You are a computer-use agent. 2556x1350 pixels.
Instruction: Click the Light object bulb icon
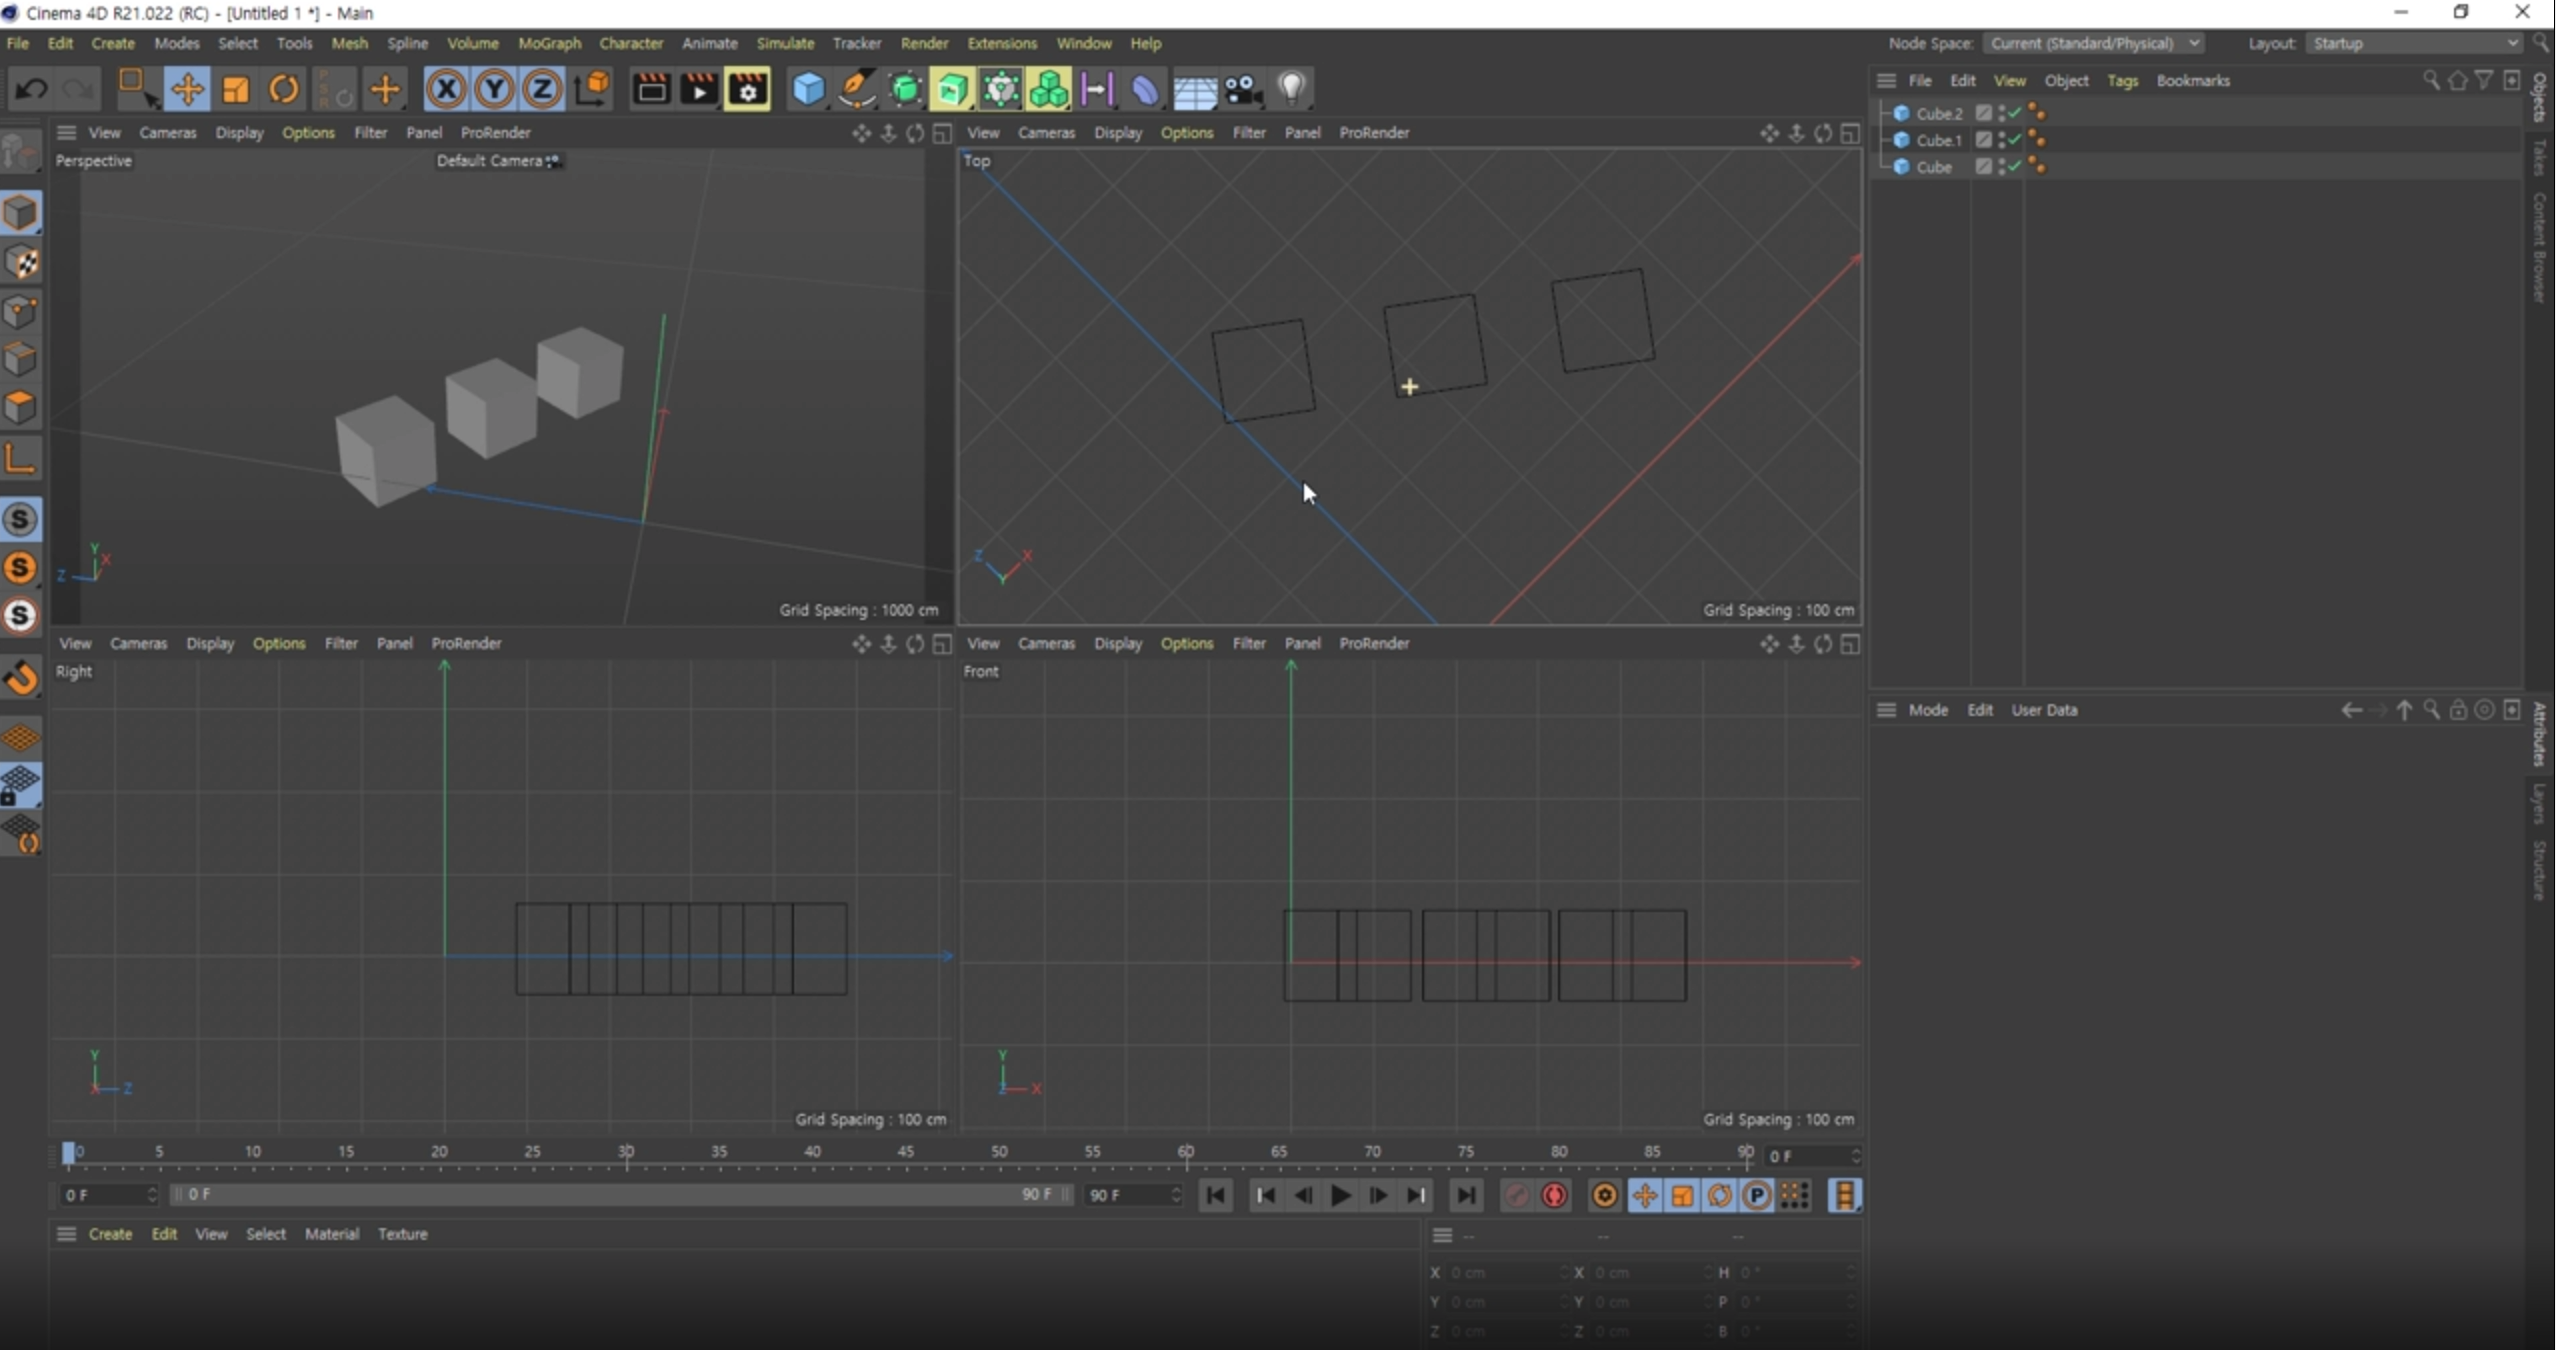1292,90
